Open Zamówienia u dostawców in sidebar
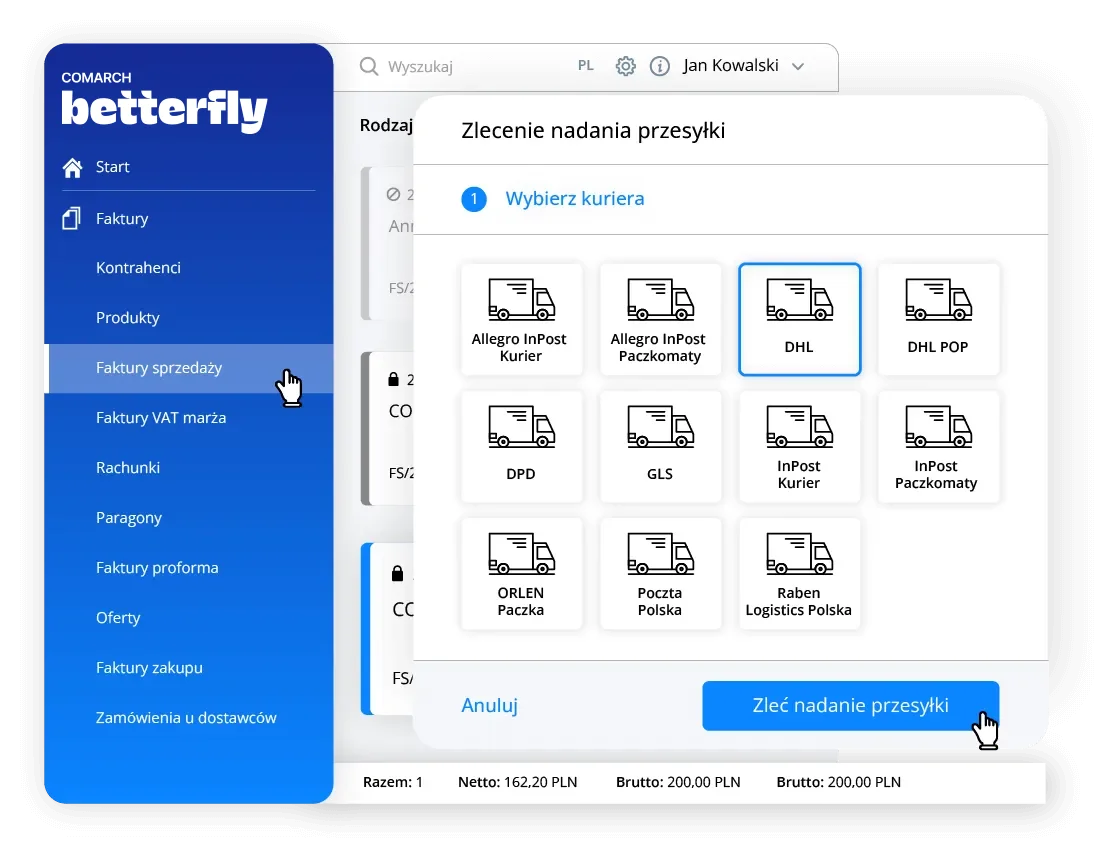 click(186, 718)
